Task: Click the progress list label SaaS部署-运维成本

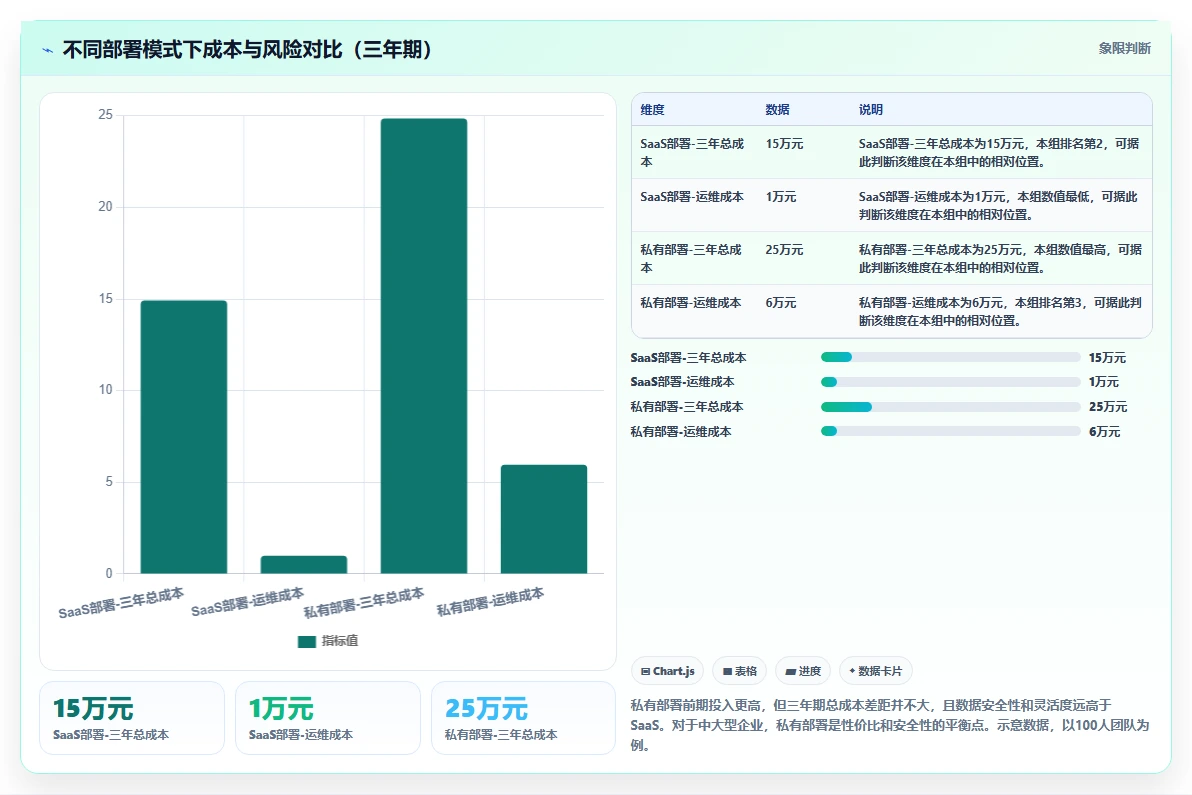Action: coord(682,382)
